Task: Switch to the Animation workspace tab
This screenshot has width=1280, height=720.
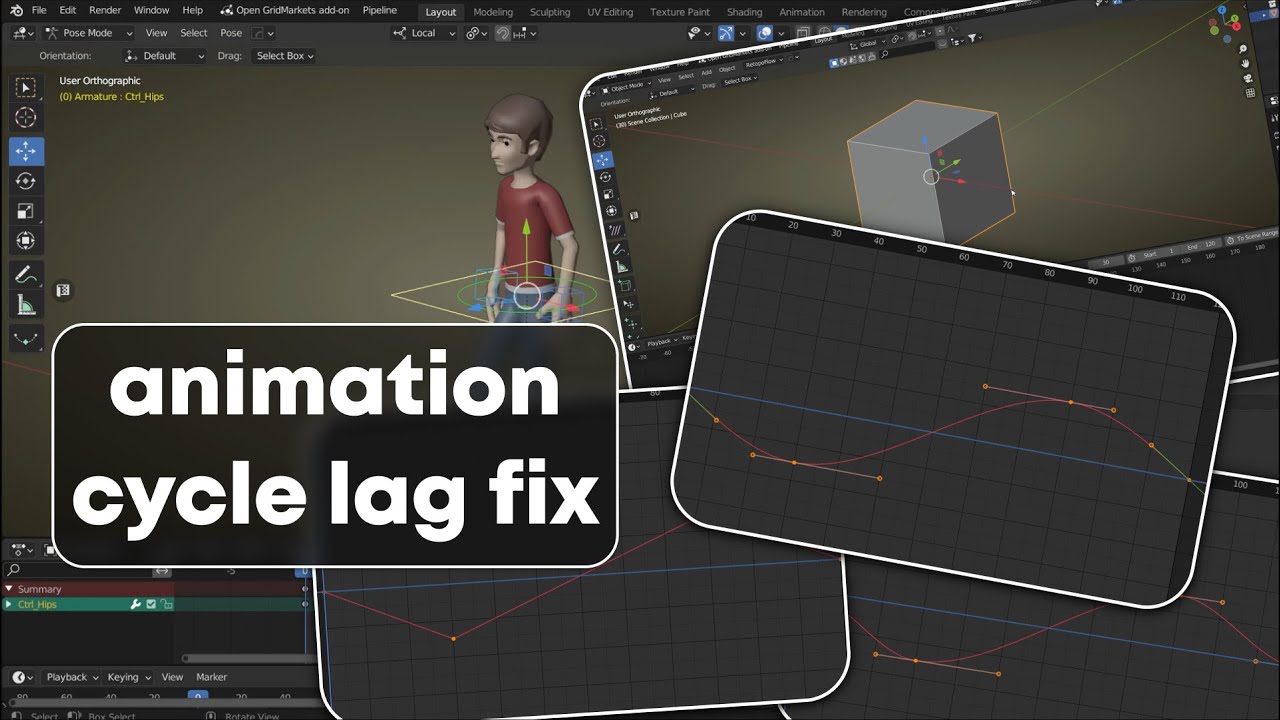Action: [x=802, y=12]
